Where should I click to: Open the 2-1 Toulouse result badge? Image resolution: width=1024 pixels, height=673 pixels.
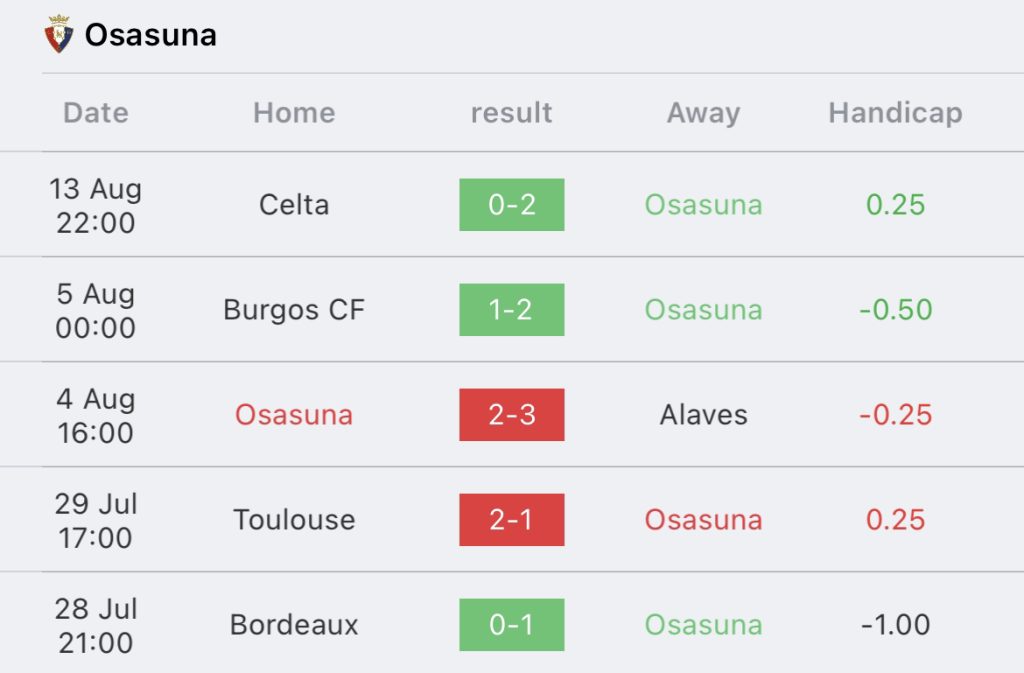(x=512, y=520)
